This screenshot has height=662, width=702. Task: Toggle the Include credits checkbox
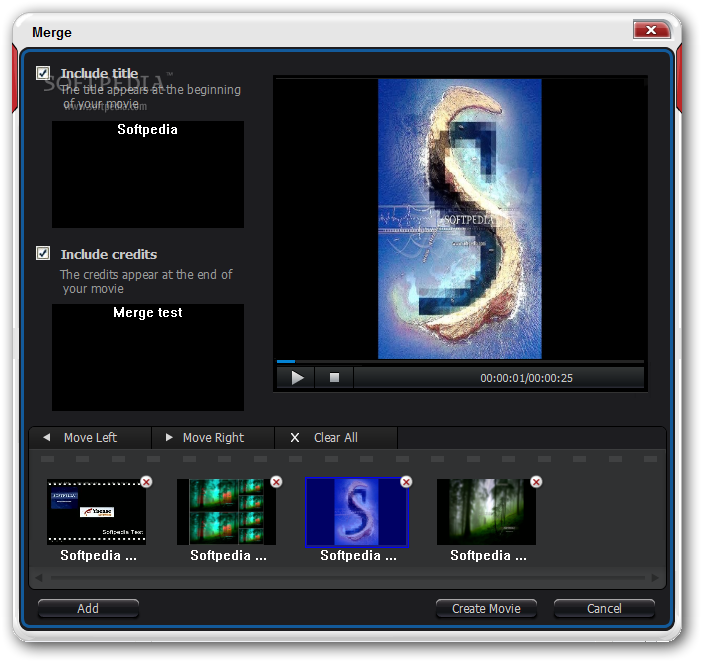point(43,253)
